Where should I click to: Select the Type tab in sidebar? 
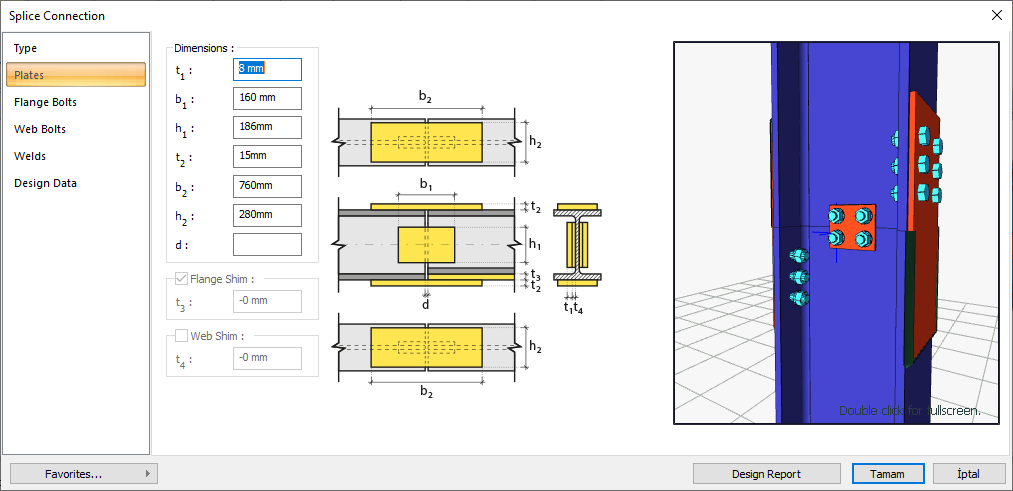pyautogui.click(x=26, y=48)
